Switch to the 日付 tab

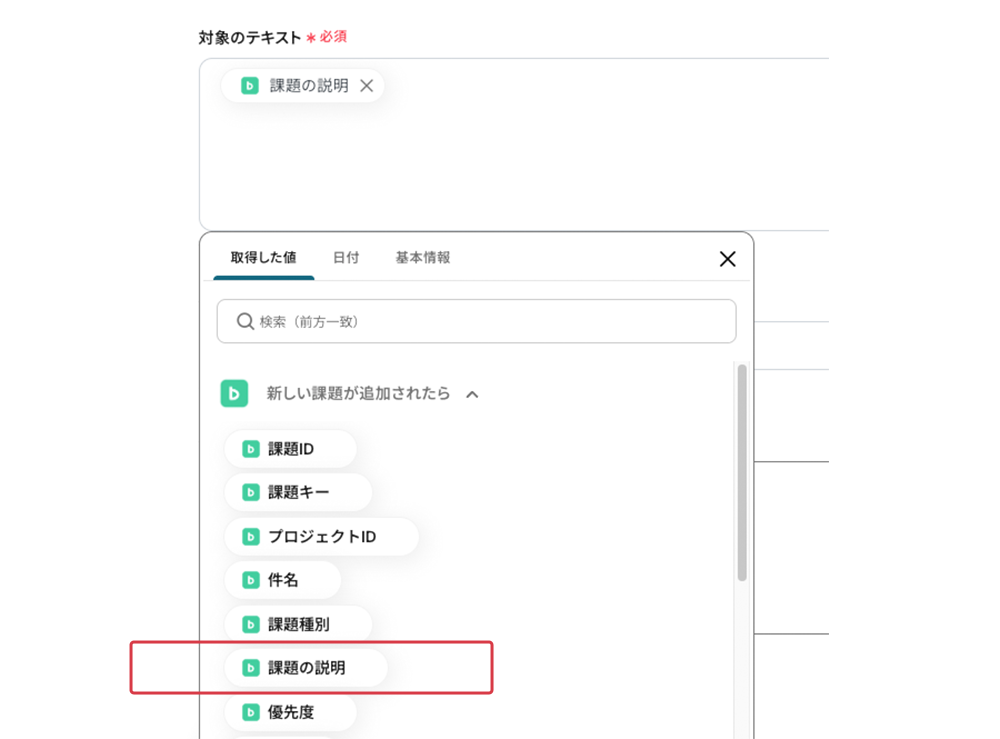click(x=346, y=258)
